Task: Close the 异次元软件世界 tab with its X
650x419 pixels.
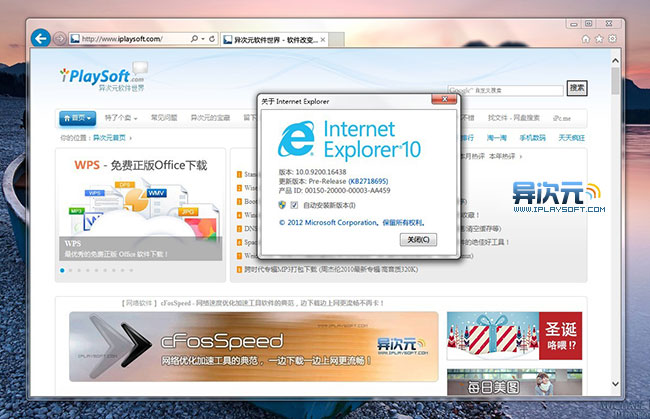Action: [x=323, y=40]
